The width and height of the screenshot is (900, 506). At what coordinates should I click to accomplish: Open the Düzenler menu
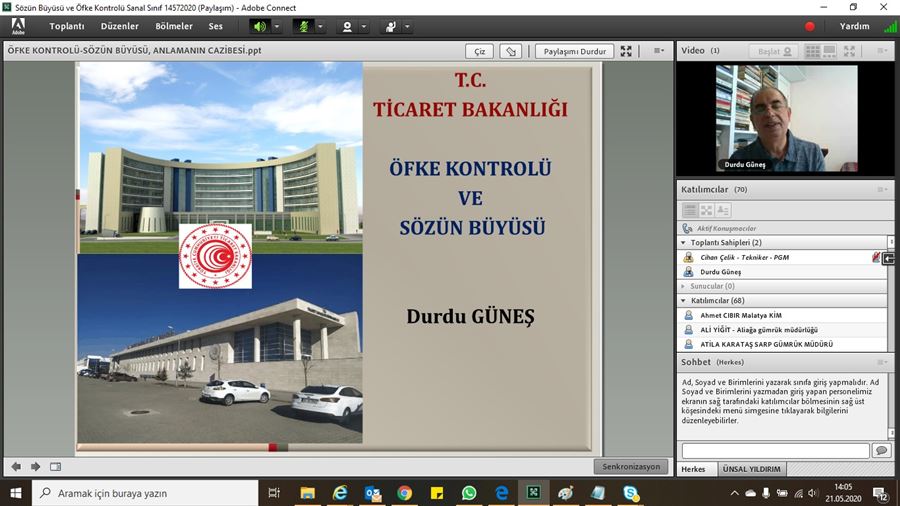[119, 26]
